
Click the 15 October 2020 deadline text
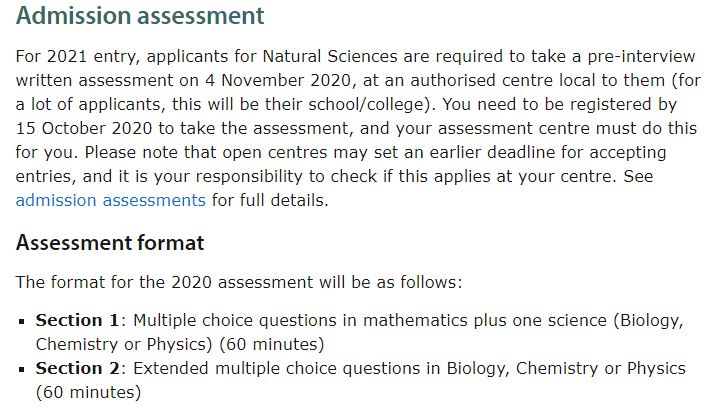tap(84, 129)
